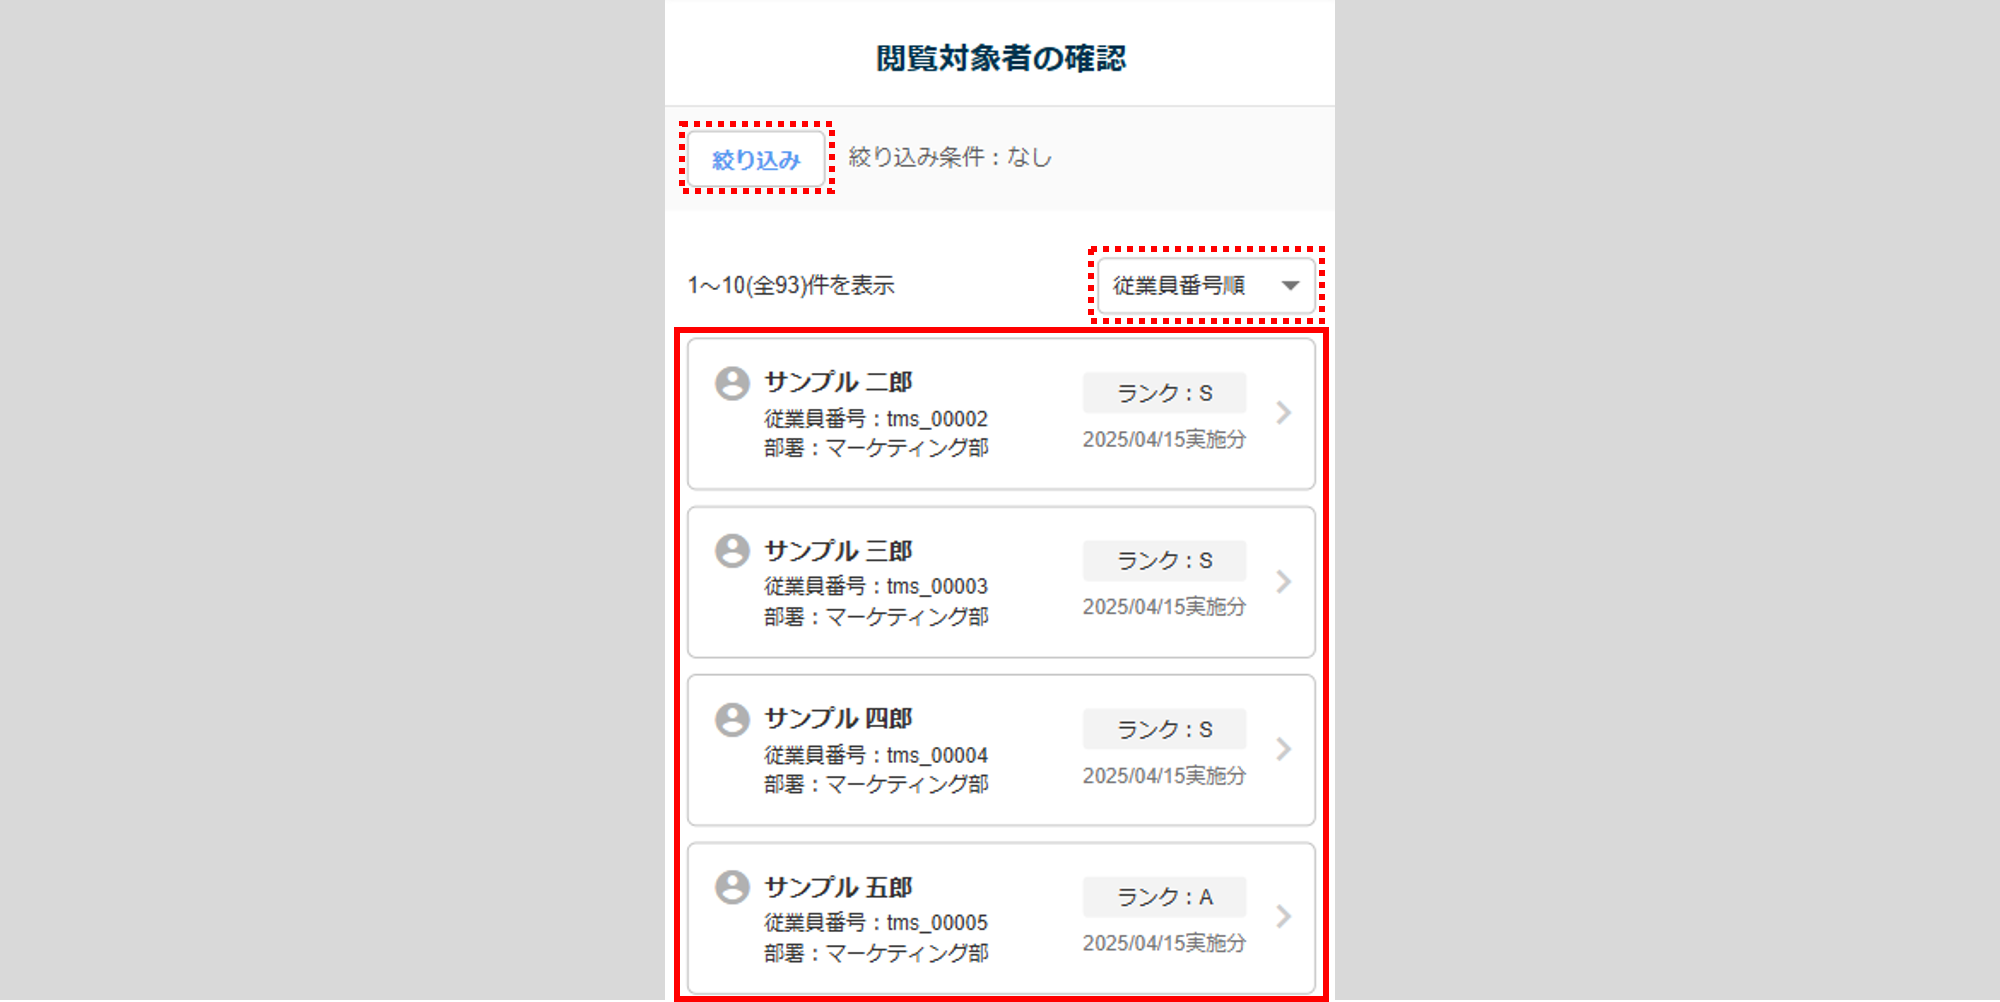This screenshot has height=1002, width=2000.
Task: Select the name サンプル 四郎
Action: [838, 718]
